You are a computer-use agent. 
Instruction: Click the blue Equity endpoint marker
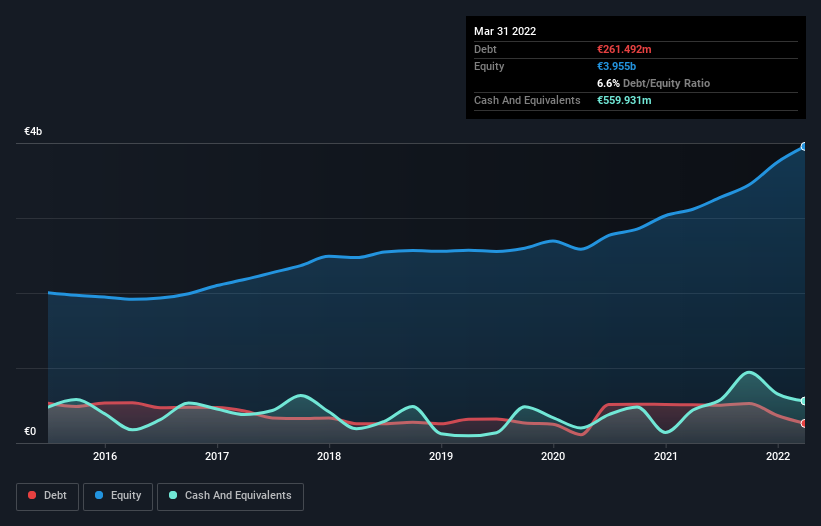point(804,147)
